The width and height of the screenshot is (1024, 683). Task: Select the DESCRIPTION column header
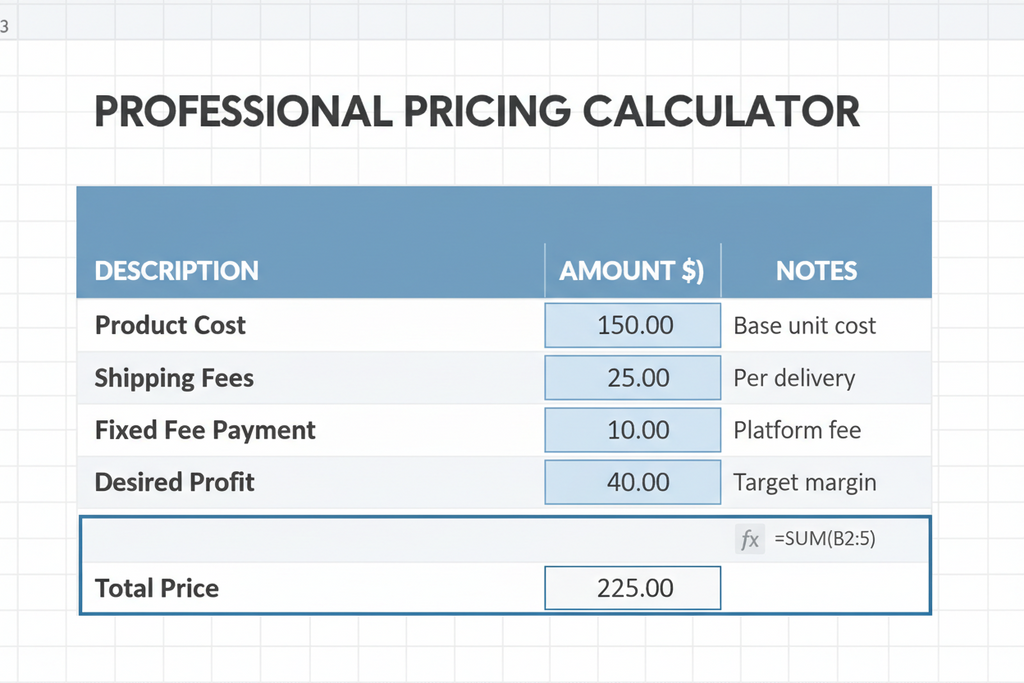176,270
